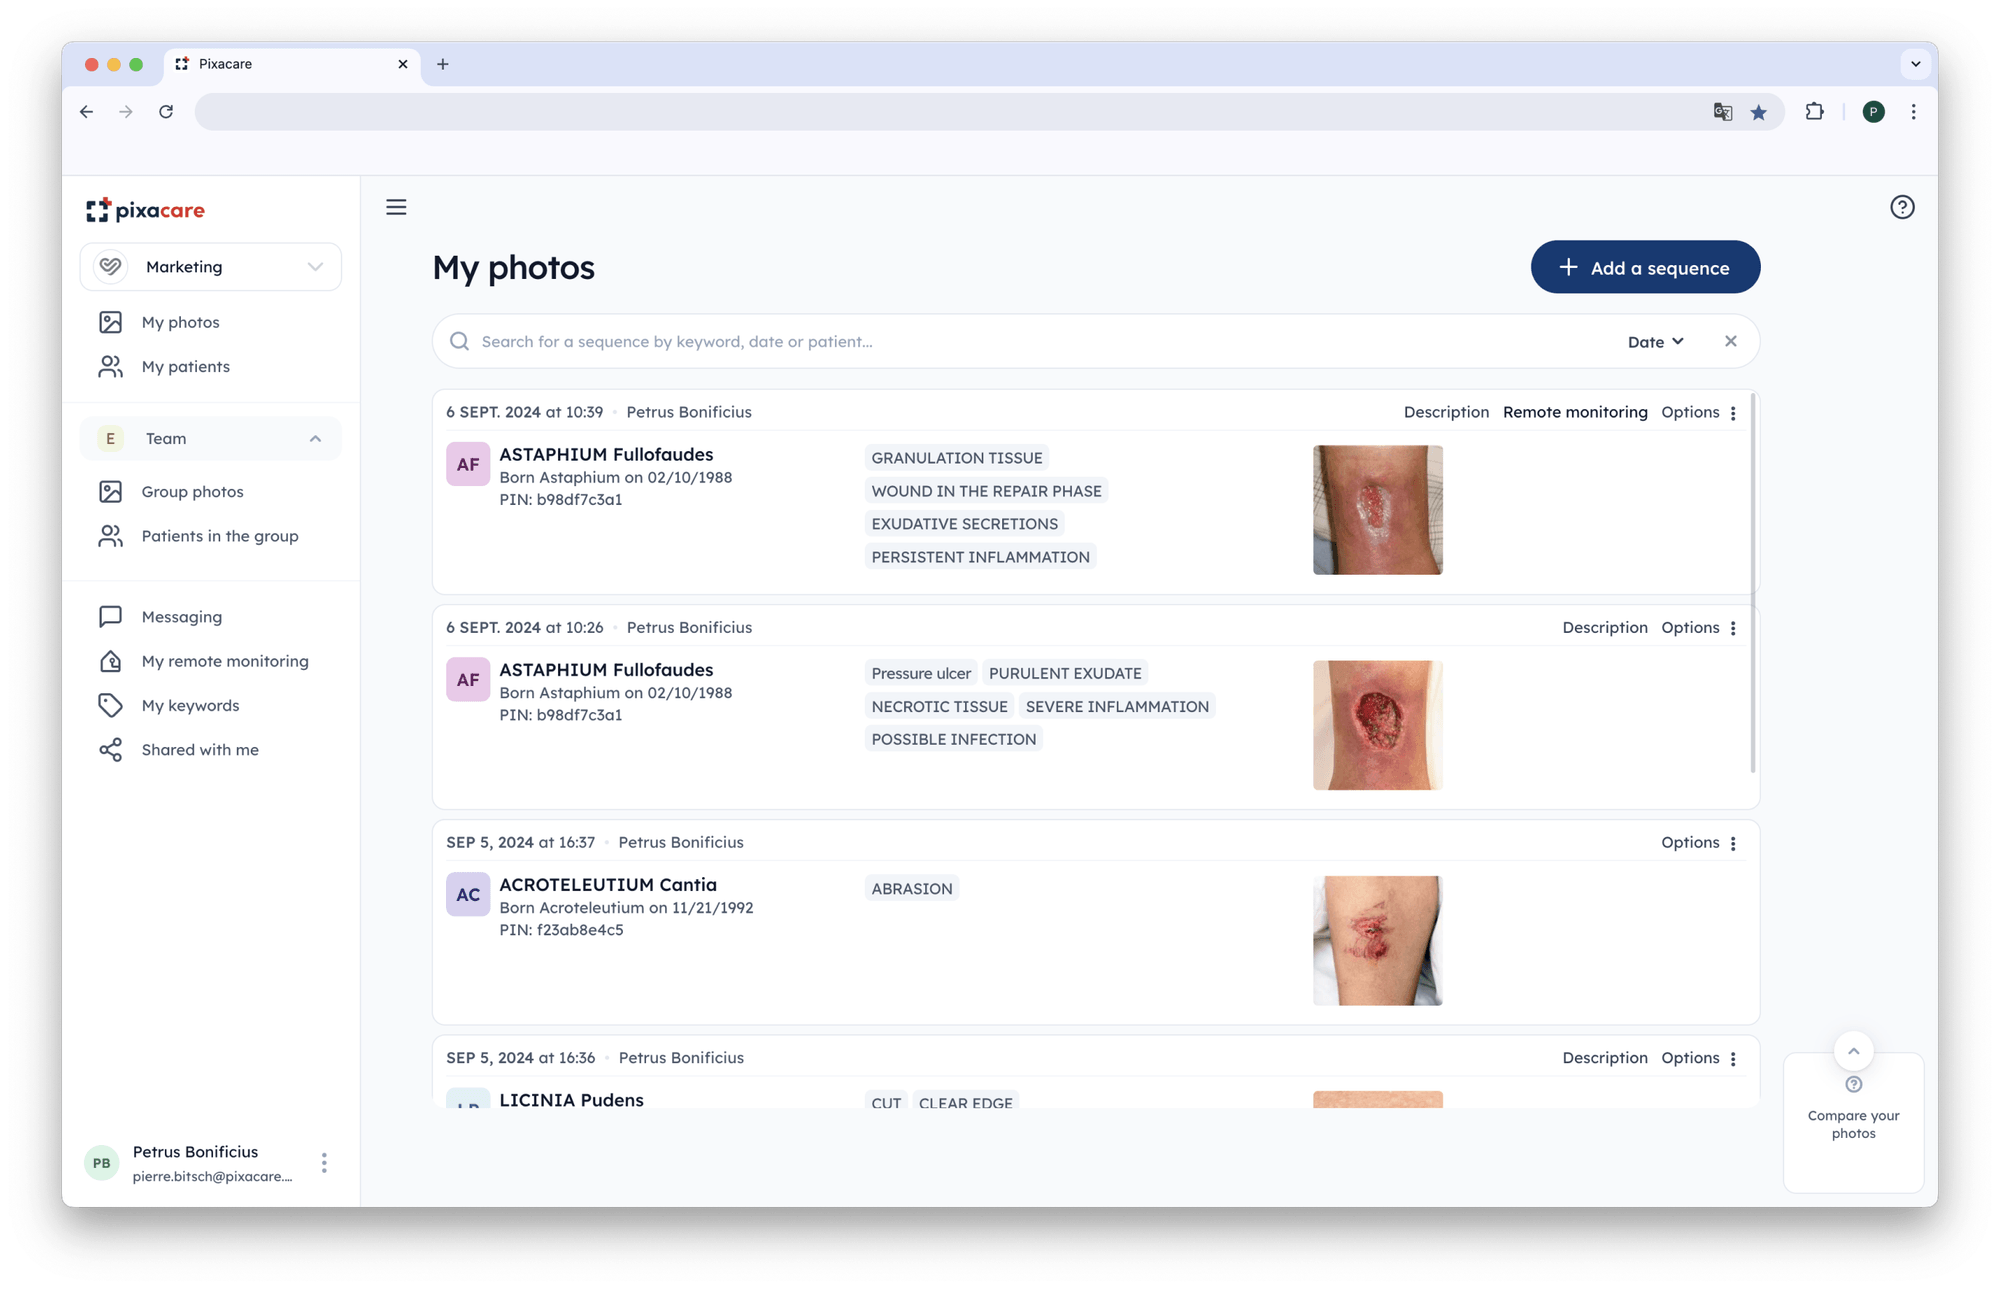This screenshot has width=2000, height=1289.
Task: Select My patients in the sidebar
Action: tap(186, 366)
